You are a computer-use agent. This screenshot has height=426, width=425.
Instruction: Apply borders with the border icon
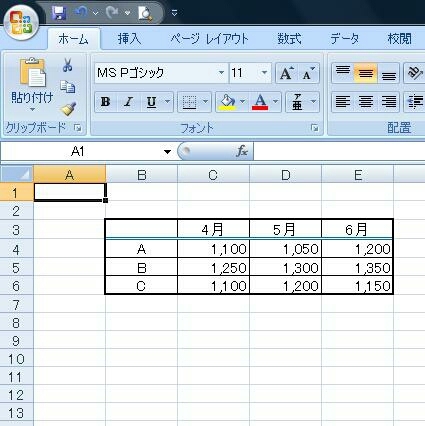click(189, 102)
